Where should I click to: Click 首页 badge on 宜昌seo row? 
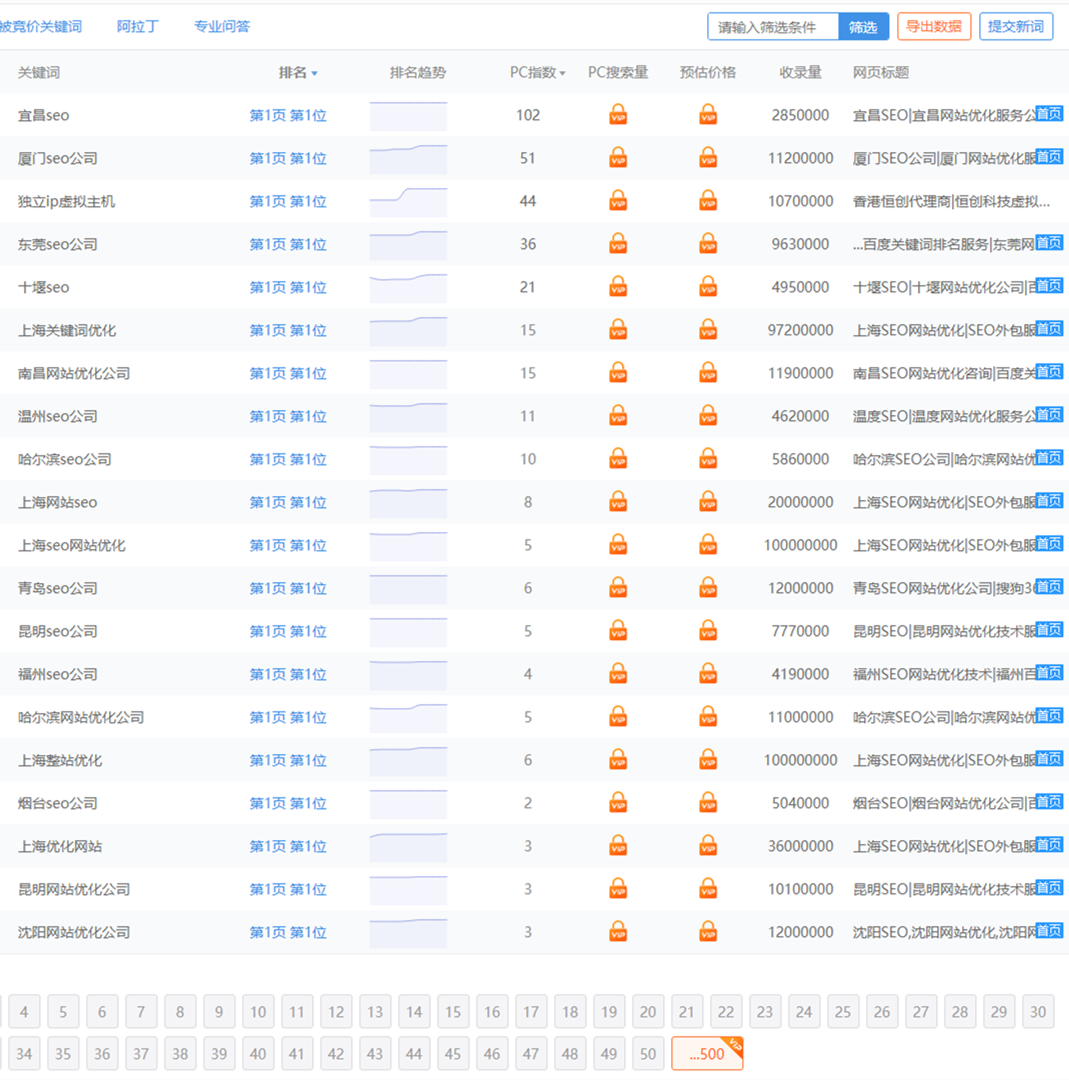pyautogui.click(x=1049, y=113)
